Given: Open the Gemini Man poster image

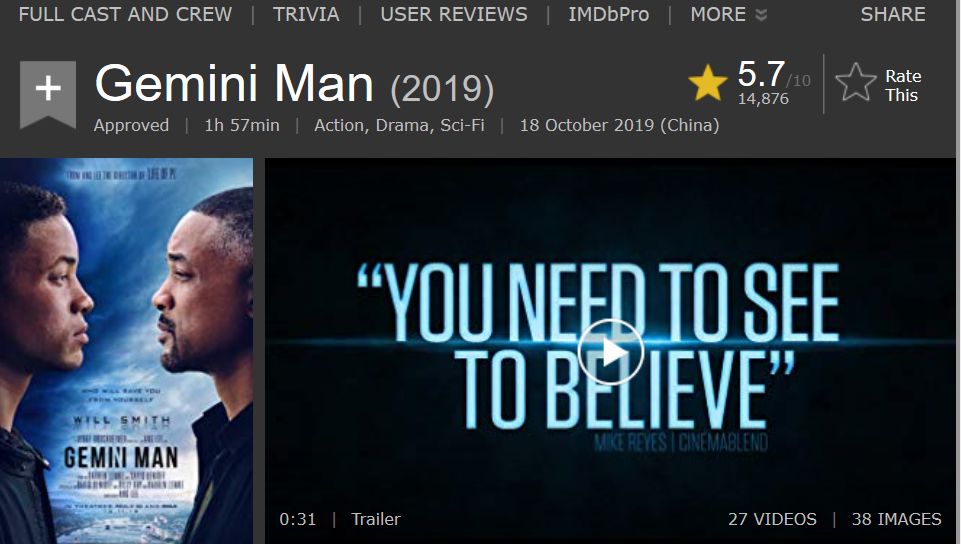Looking at the screenshot, I should [126, 351].
